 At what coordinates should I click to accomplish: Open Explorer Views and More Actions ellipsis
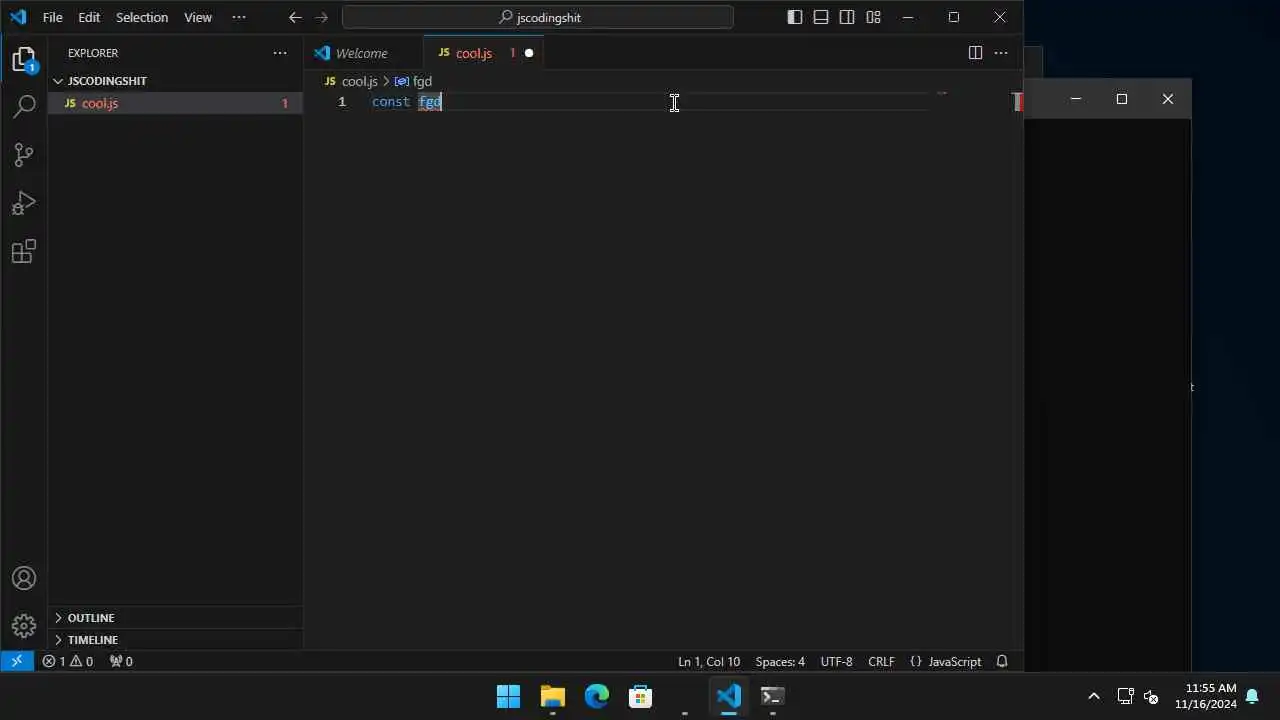[x=280, y=53]
